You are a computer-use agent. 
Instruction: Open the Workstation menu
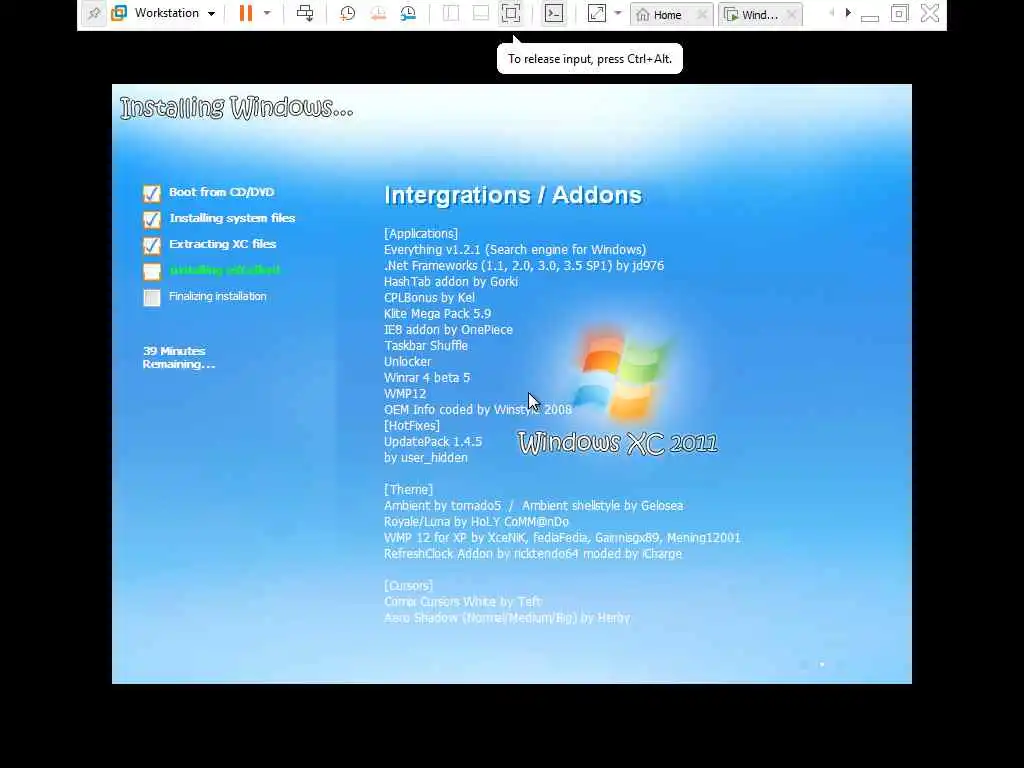(x=174, y=13)
